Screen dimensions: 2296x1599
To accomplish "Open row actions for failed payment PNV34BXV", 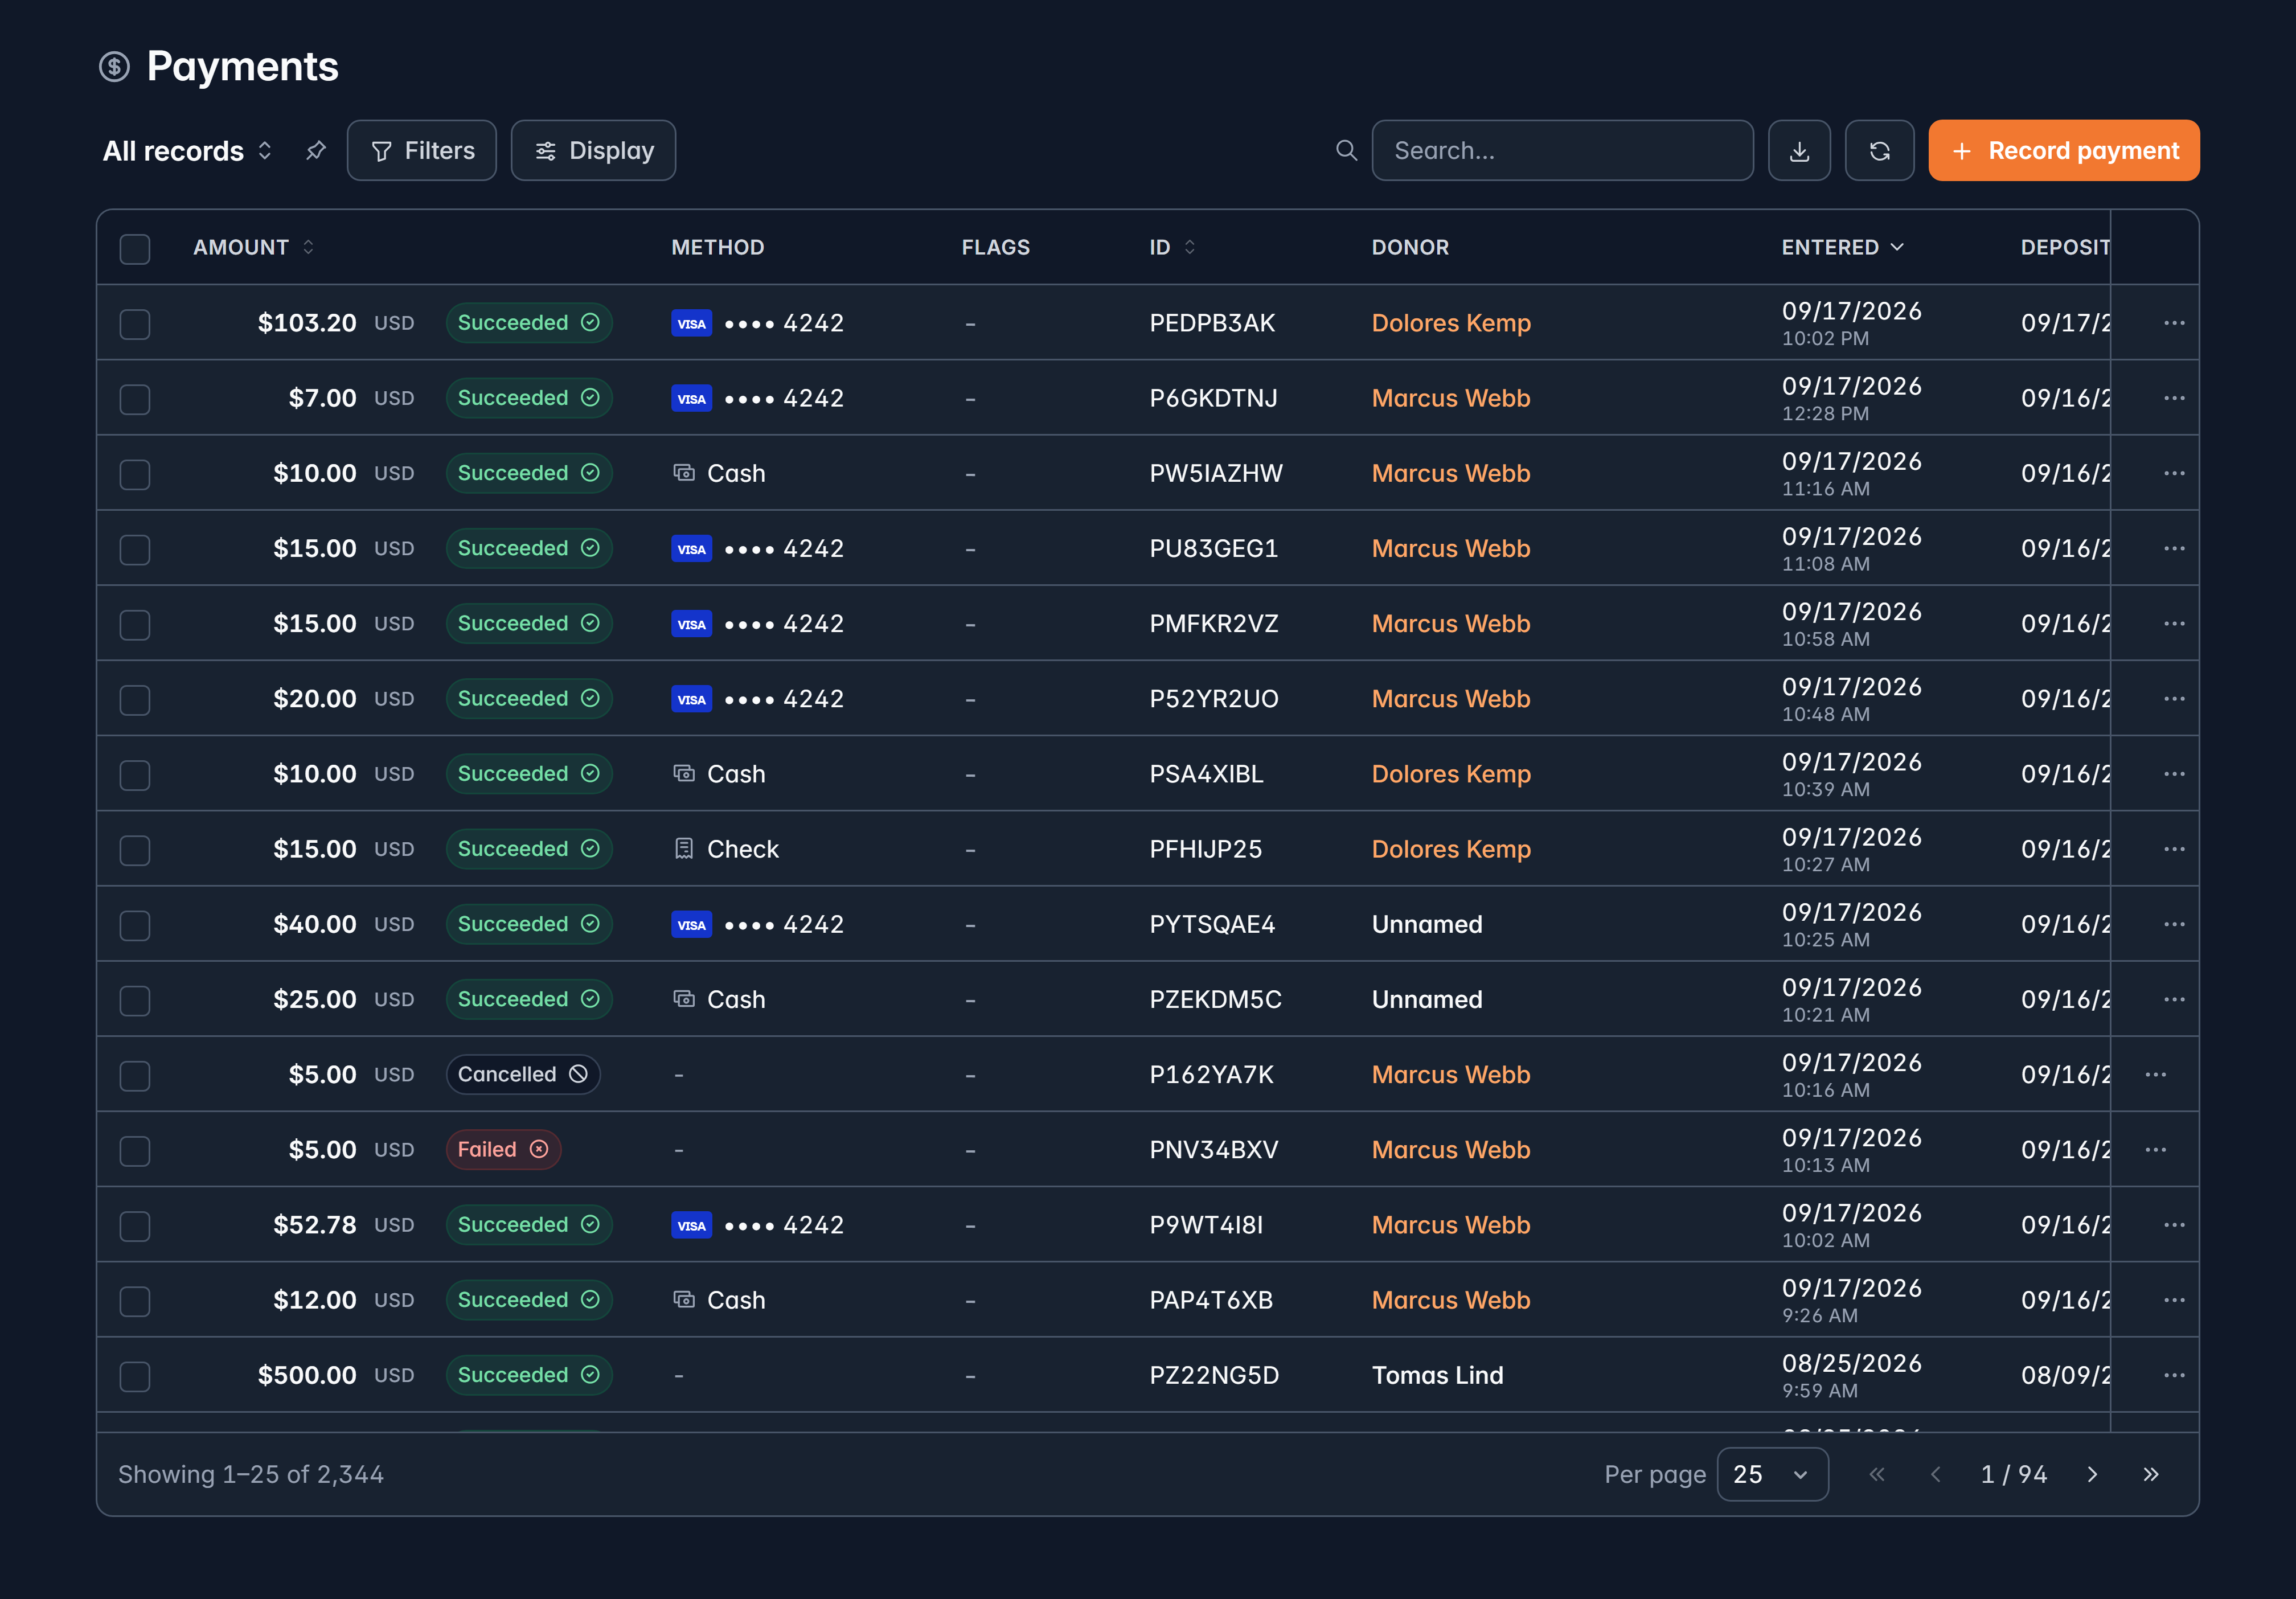I will click(x=2155, y=1150).
